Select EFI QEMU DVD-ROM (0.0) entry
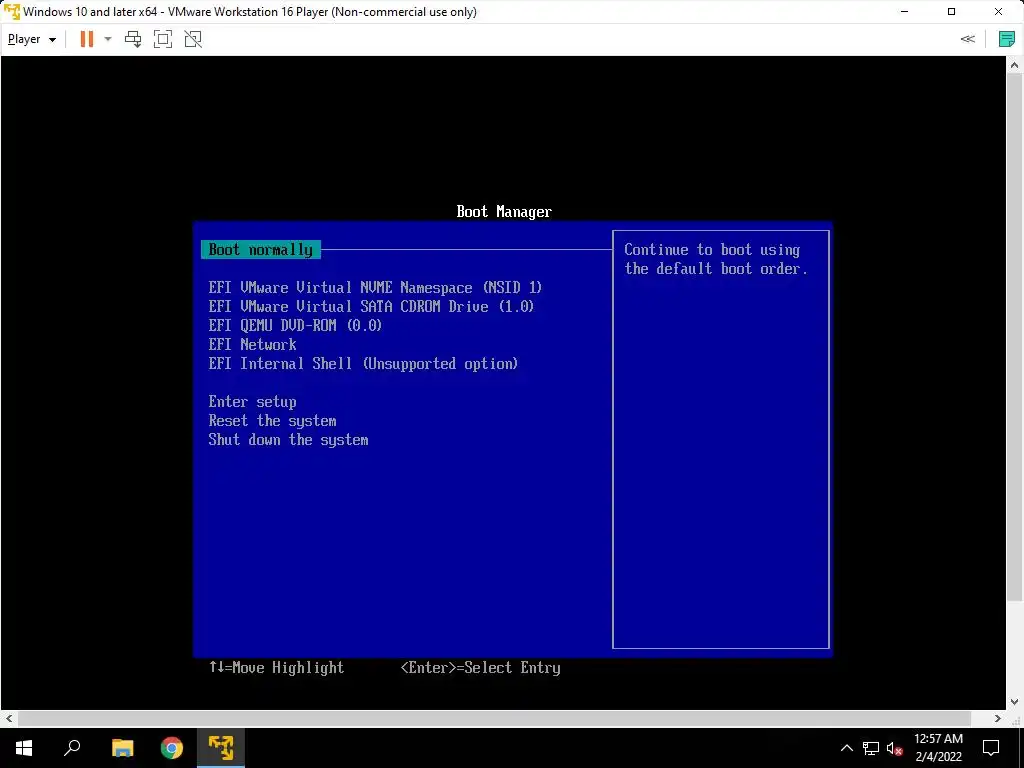 point(295,325)
